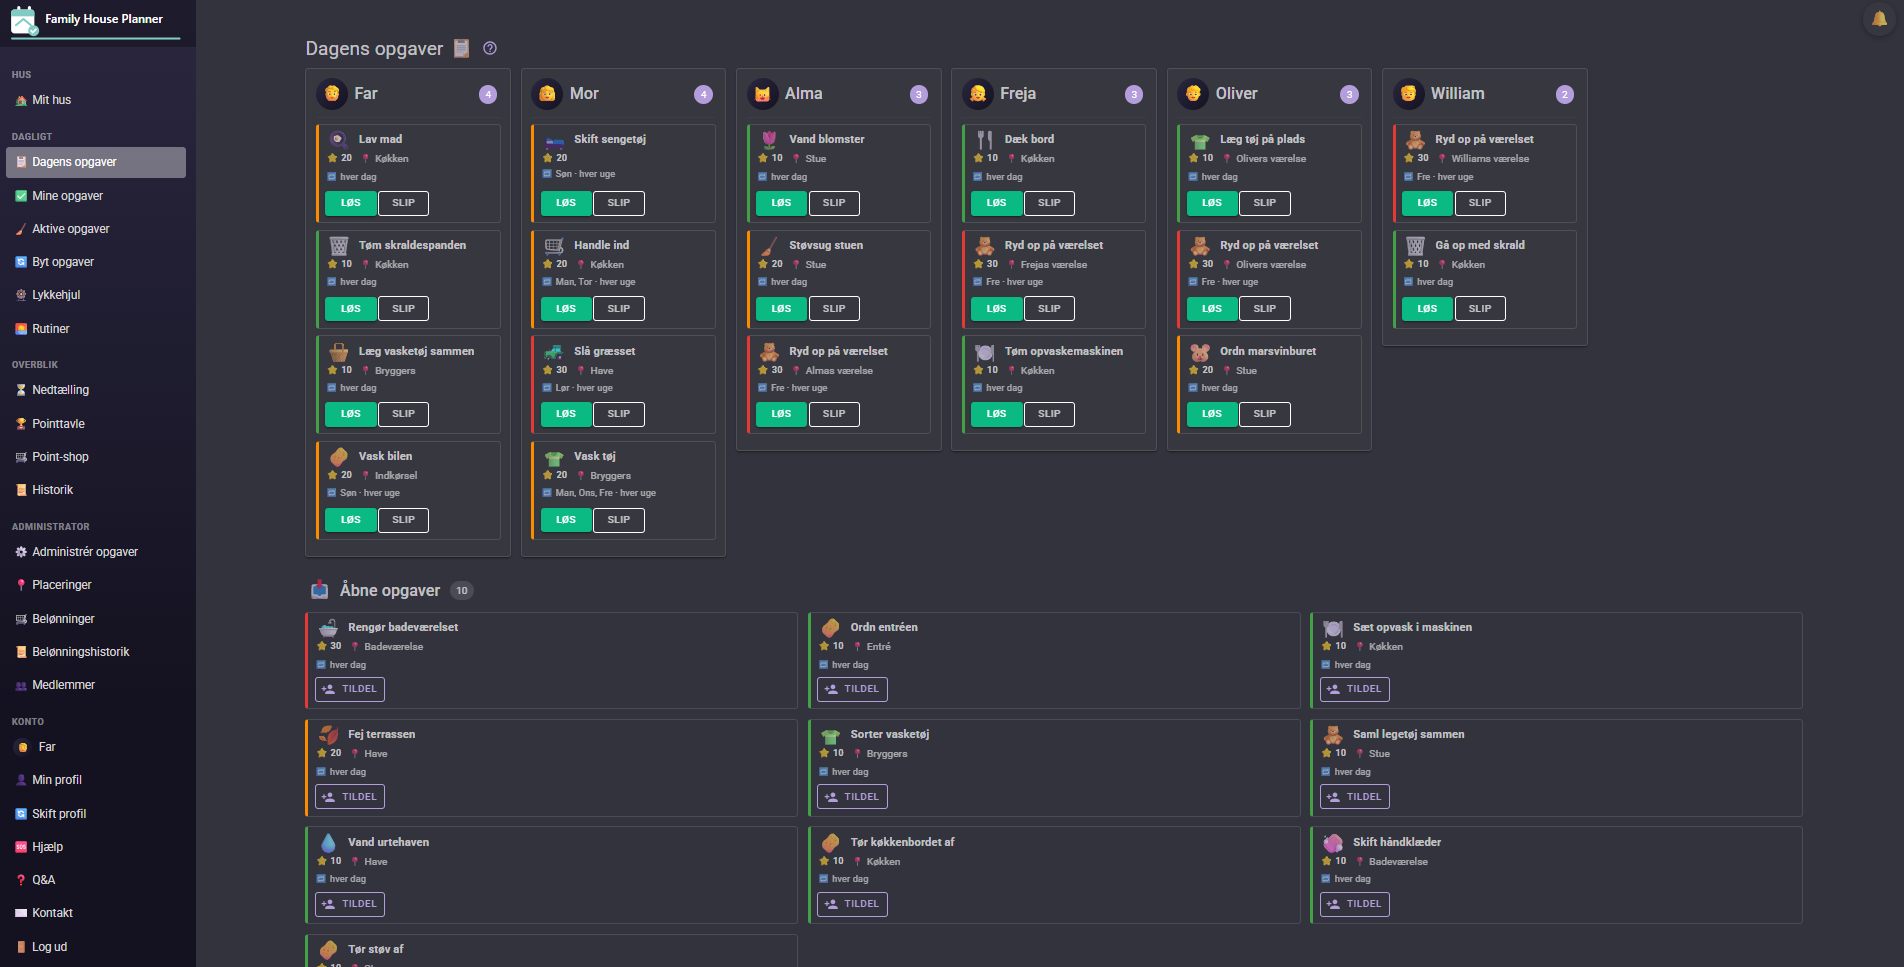Click the Family House Planner logo icon

23,20
